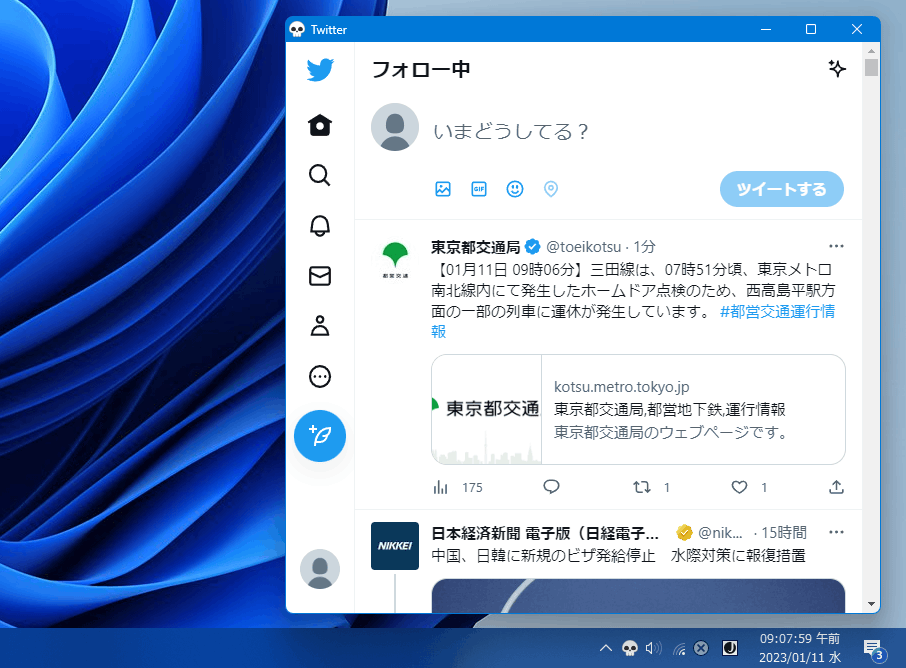This screenshot has height=668, width=906.
Task: Open the 日本経済新聞 tweet image
Action: point(638,596)
